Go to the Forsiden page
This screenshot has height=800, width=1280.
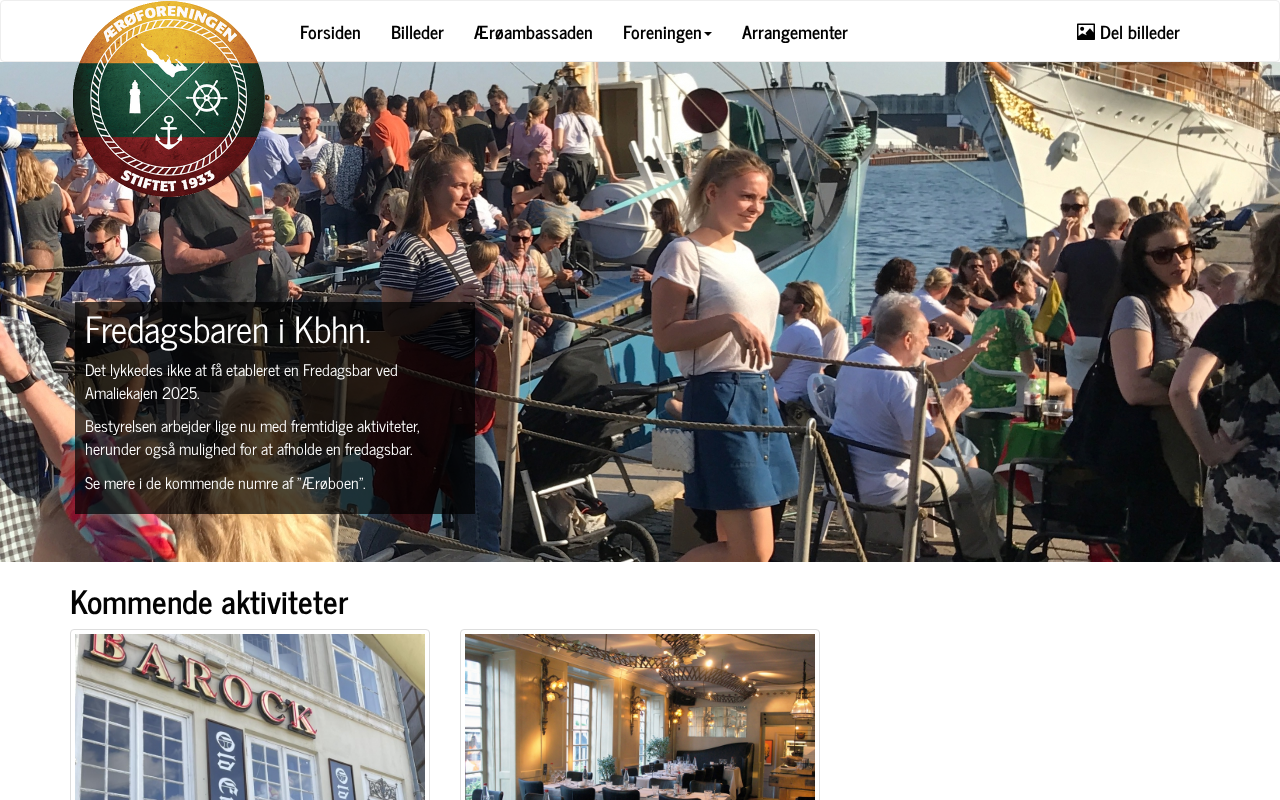[330, 32]
